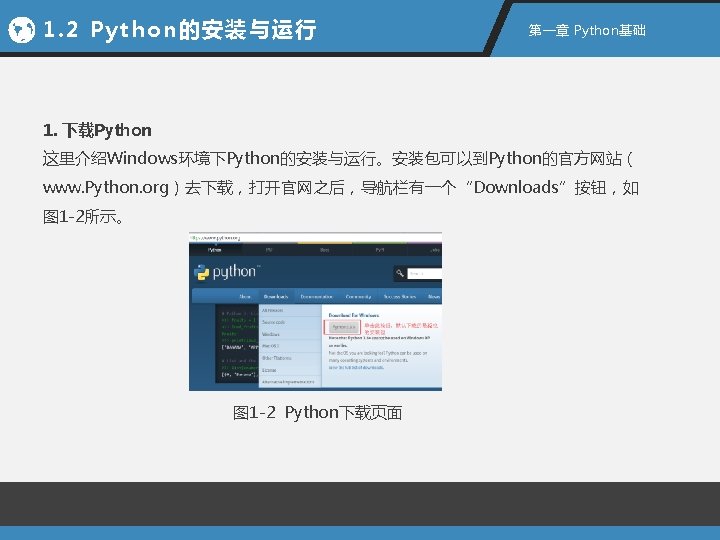This screenshot has height=540, width=720.
Task: Open the Community nav item
Action: pyautogui.click(x=358, y=297)
